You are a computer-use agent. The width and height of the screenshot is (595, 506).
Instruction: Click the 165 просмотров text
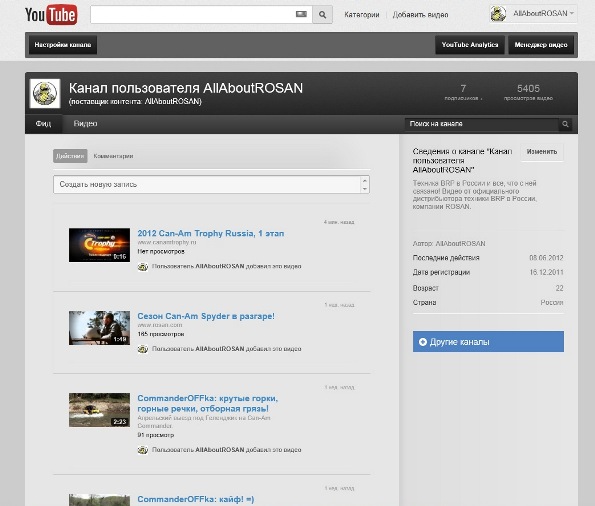point(161,334)
